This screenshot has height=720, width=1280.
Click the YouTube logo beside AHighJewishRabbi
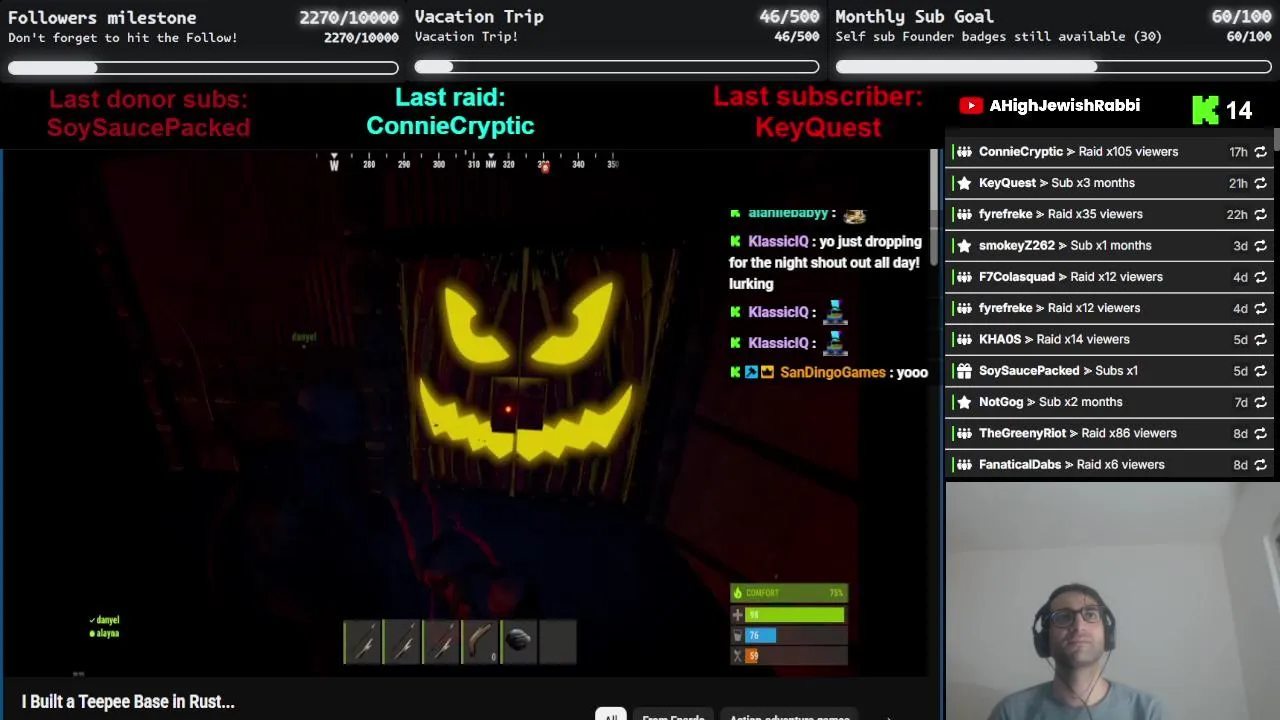point(970,106)
